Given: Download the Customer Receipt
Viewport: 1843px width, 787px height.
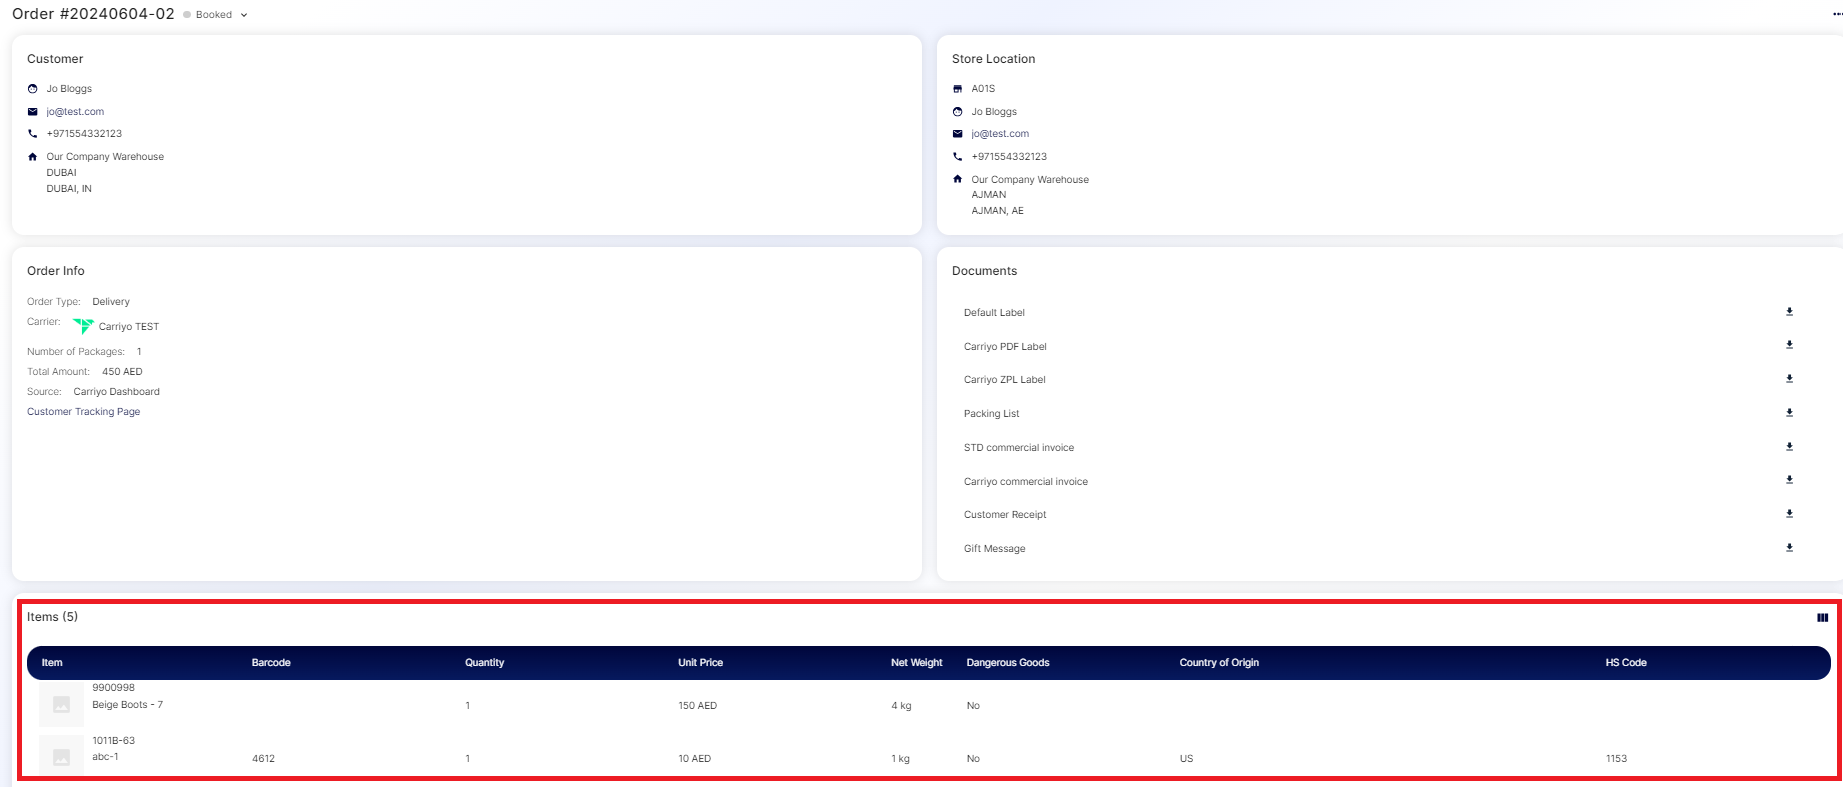Looking at the screenshot, I should (1789, 514).
